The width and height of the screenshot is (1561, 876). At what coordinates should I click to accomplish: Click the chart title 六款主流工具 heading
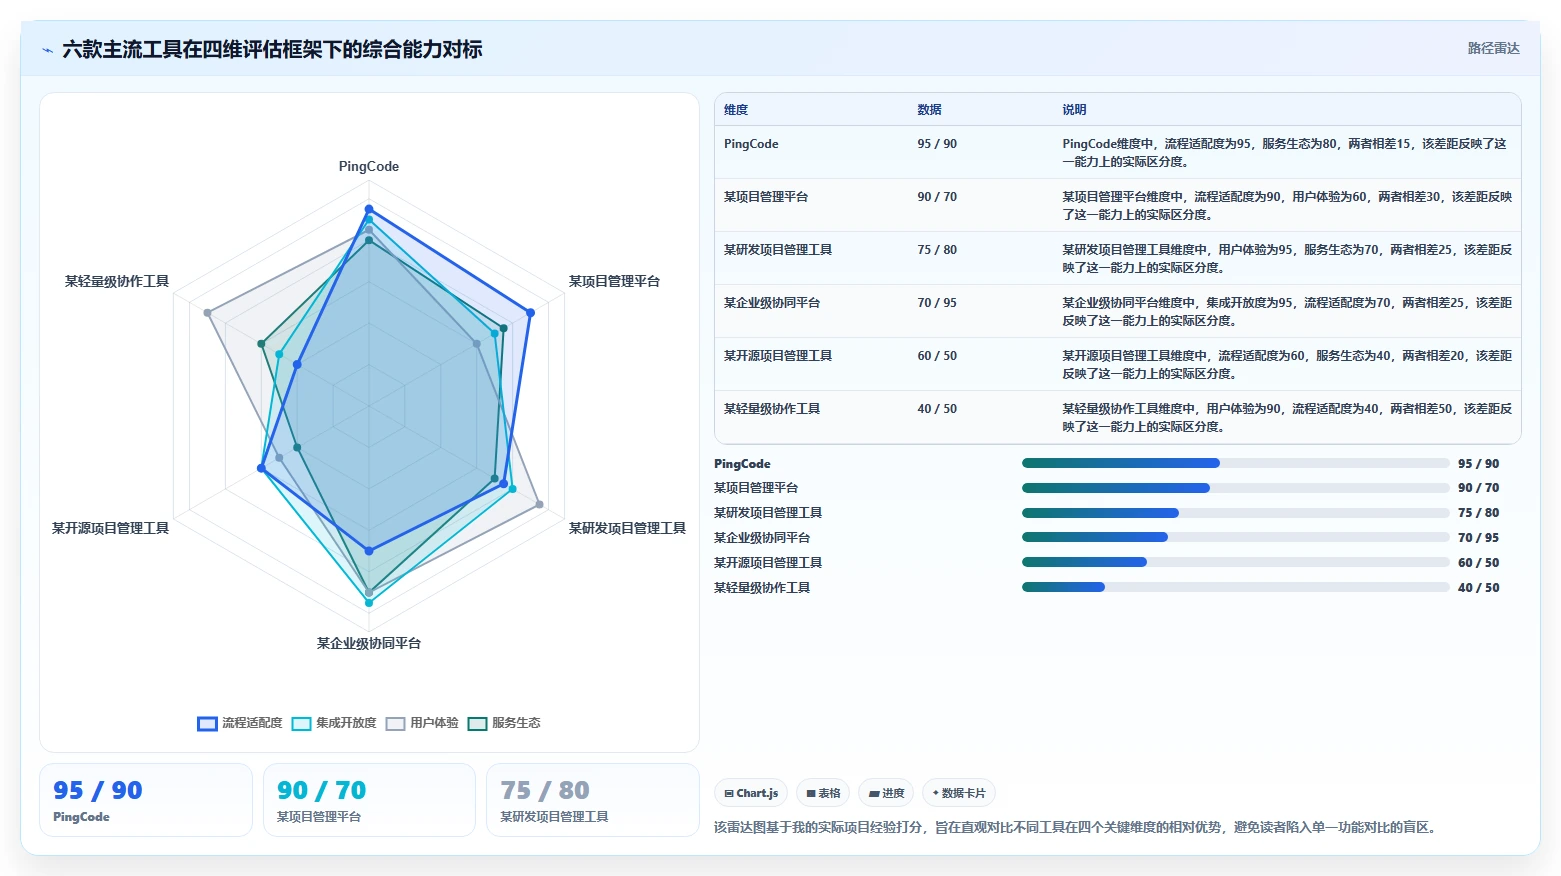(x=272, y=49)
